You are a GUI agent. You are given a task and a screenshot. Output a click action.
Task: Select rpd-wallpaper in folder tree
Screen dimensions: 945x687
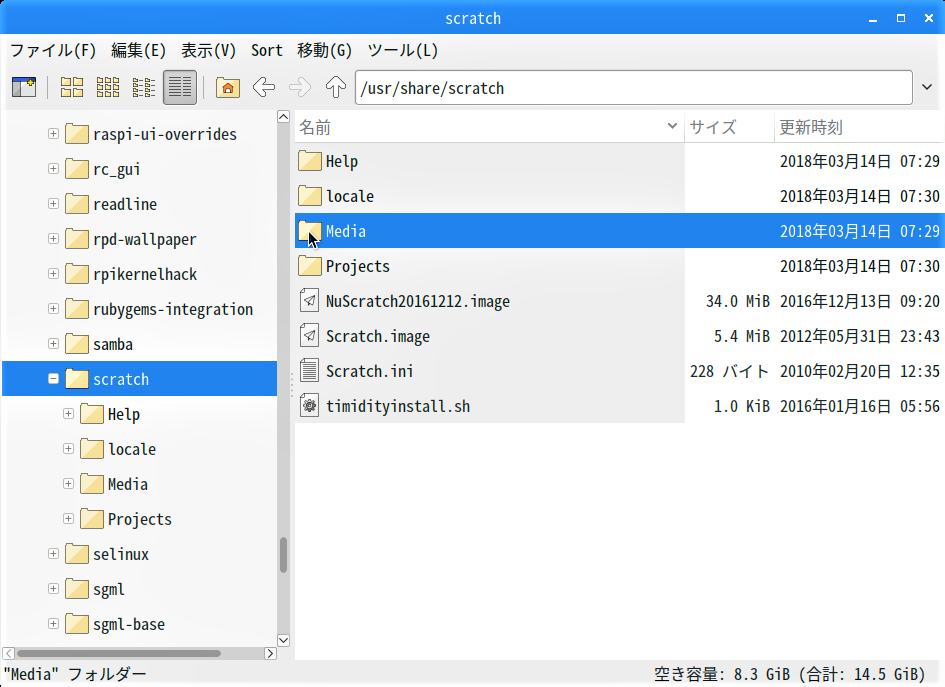pyautogui.click(x=145, y=239)
